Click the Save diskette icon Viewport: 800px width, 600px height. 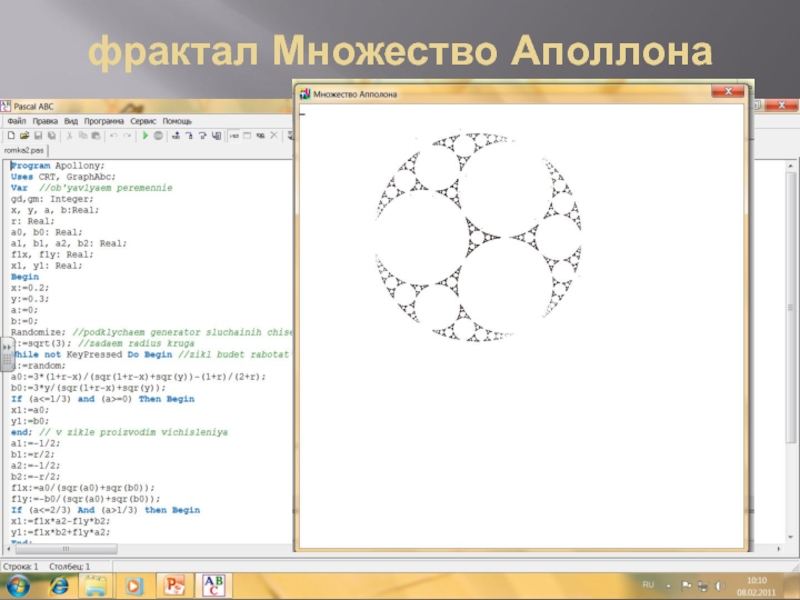[x=37, y=135]
